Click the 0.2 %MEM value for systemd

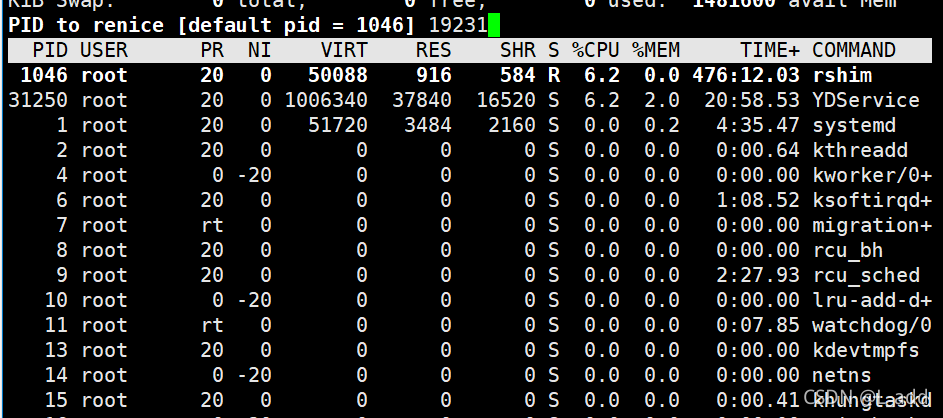[662, 125]
